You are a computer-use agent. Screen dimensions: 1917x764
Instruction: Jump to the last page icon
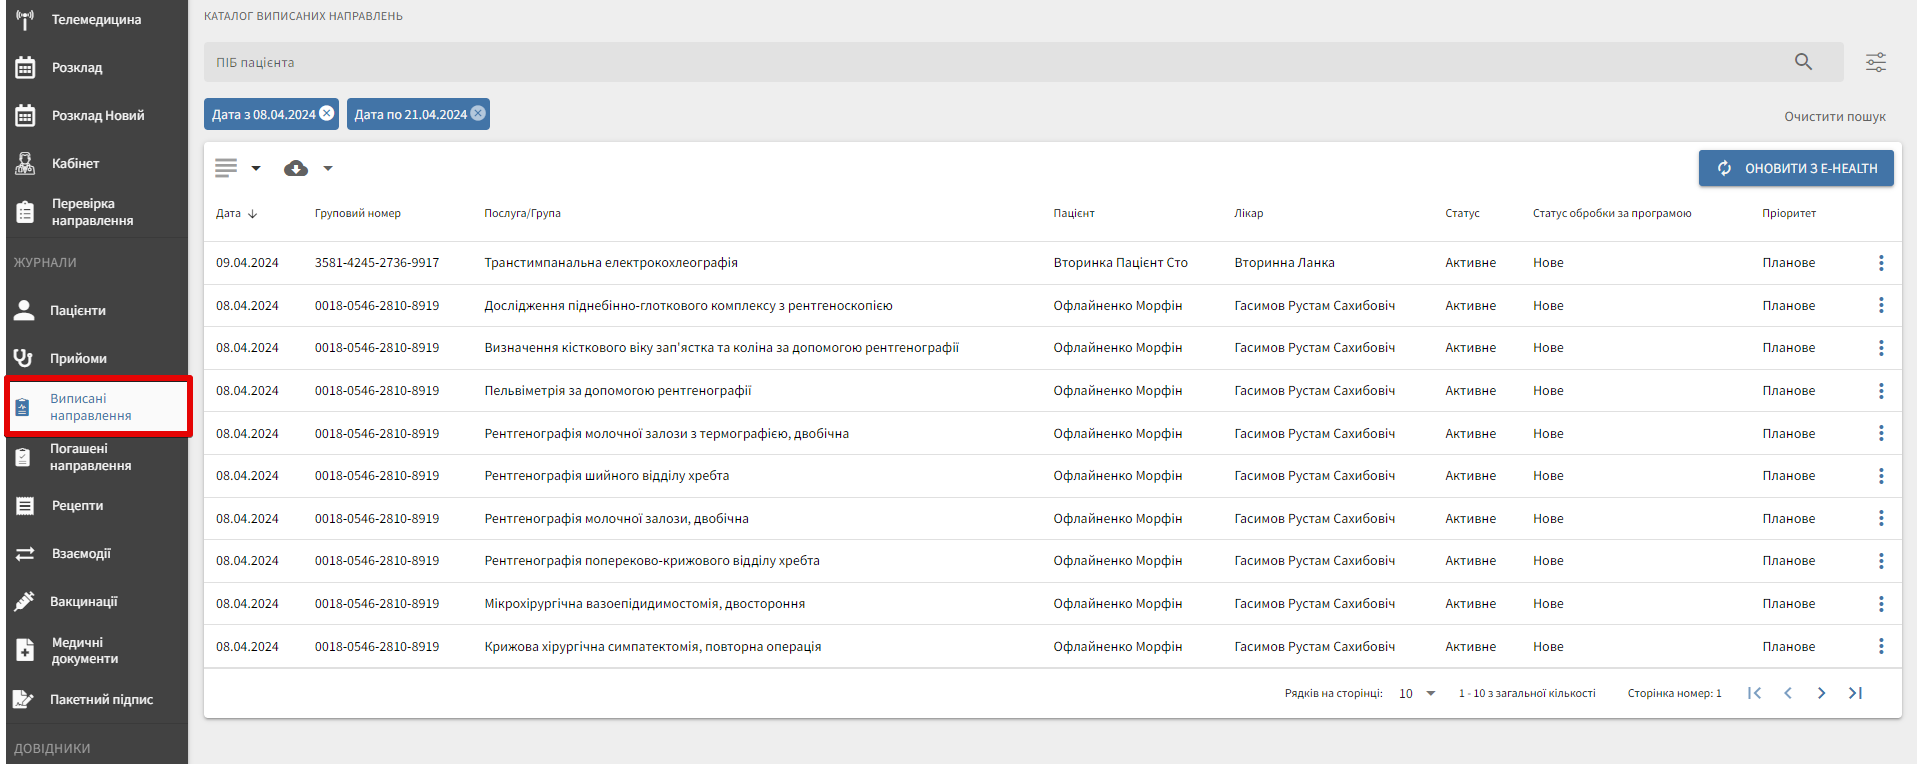[1855, 693]
